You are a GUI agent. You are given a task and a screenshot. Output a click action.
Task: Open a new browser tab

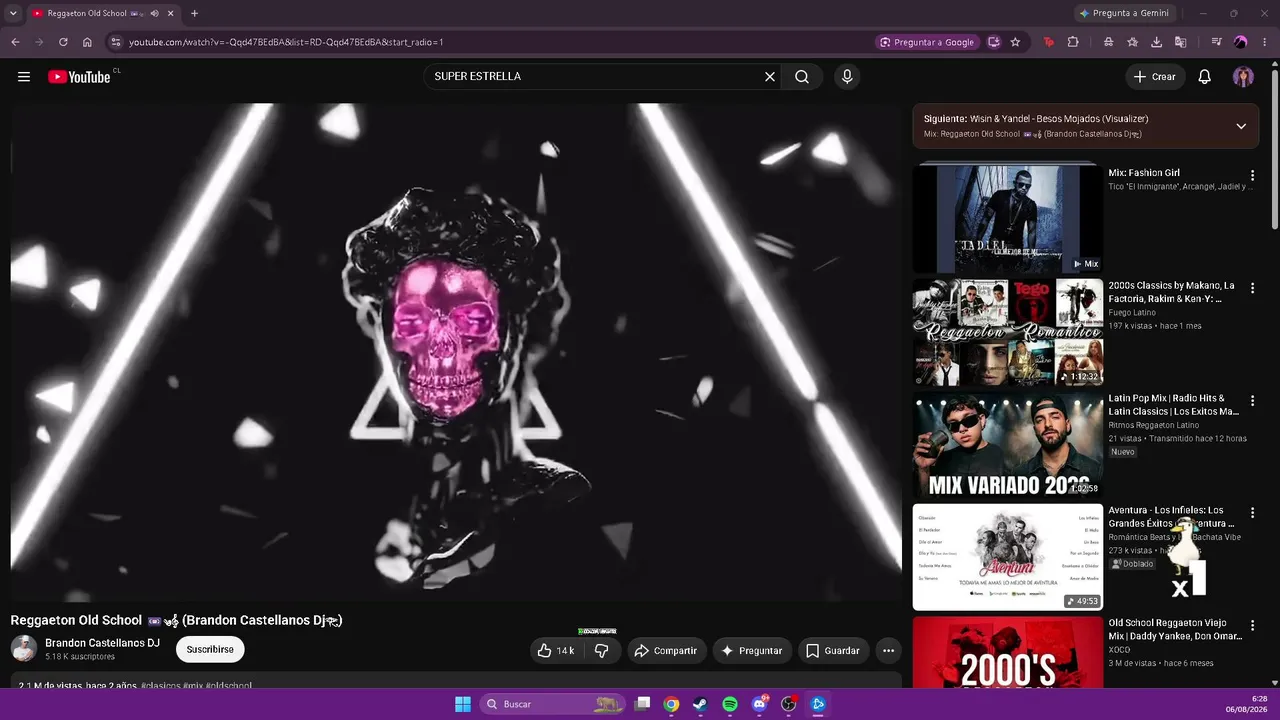click(194, 14)
